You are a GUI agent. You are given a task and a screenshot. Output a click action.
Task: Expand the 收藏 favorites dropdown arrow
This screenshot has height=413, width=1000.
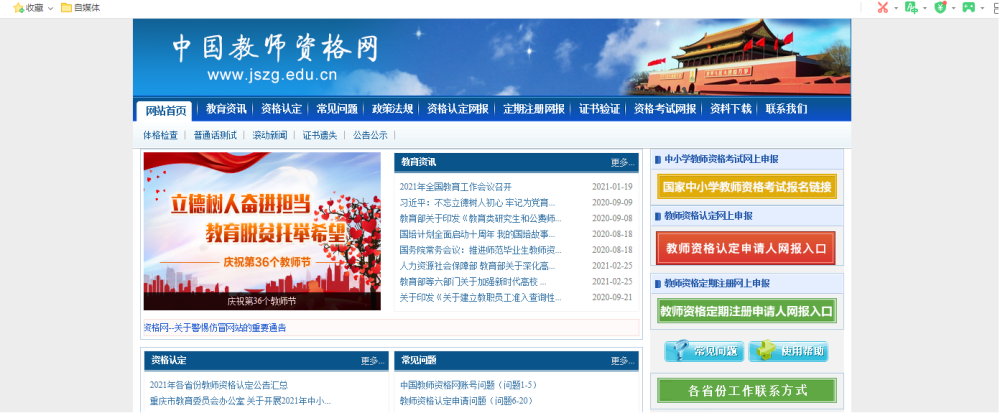click(50, 8)
